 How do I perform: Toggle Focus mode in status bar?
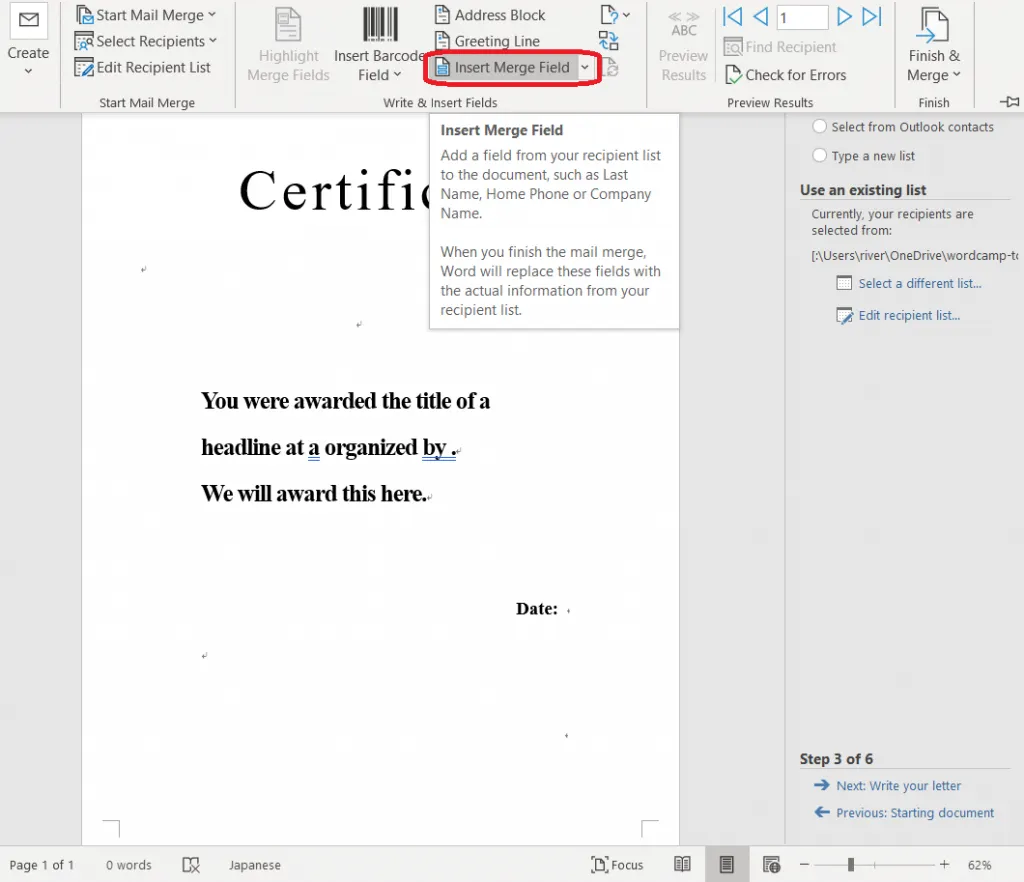coord(617,865)
